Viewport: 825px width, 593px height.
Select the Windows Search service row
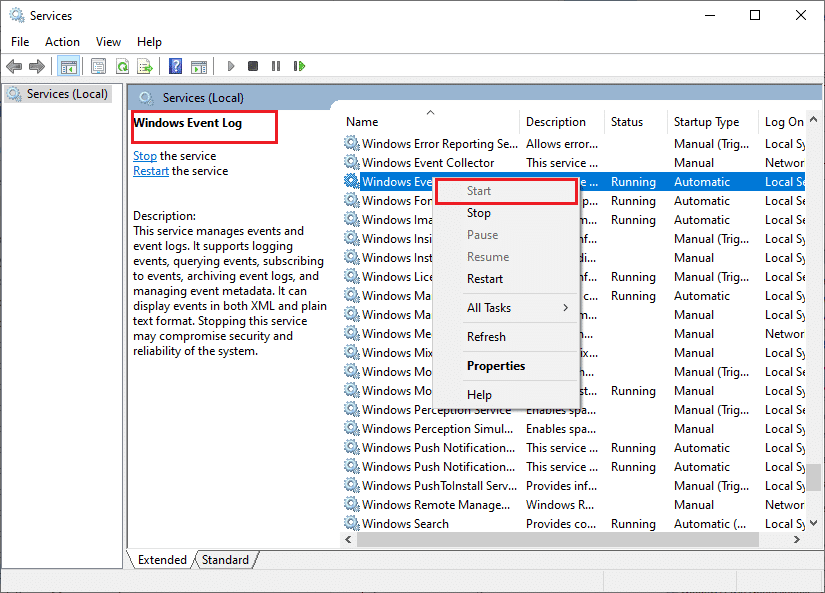[x=405, y=524]
